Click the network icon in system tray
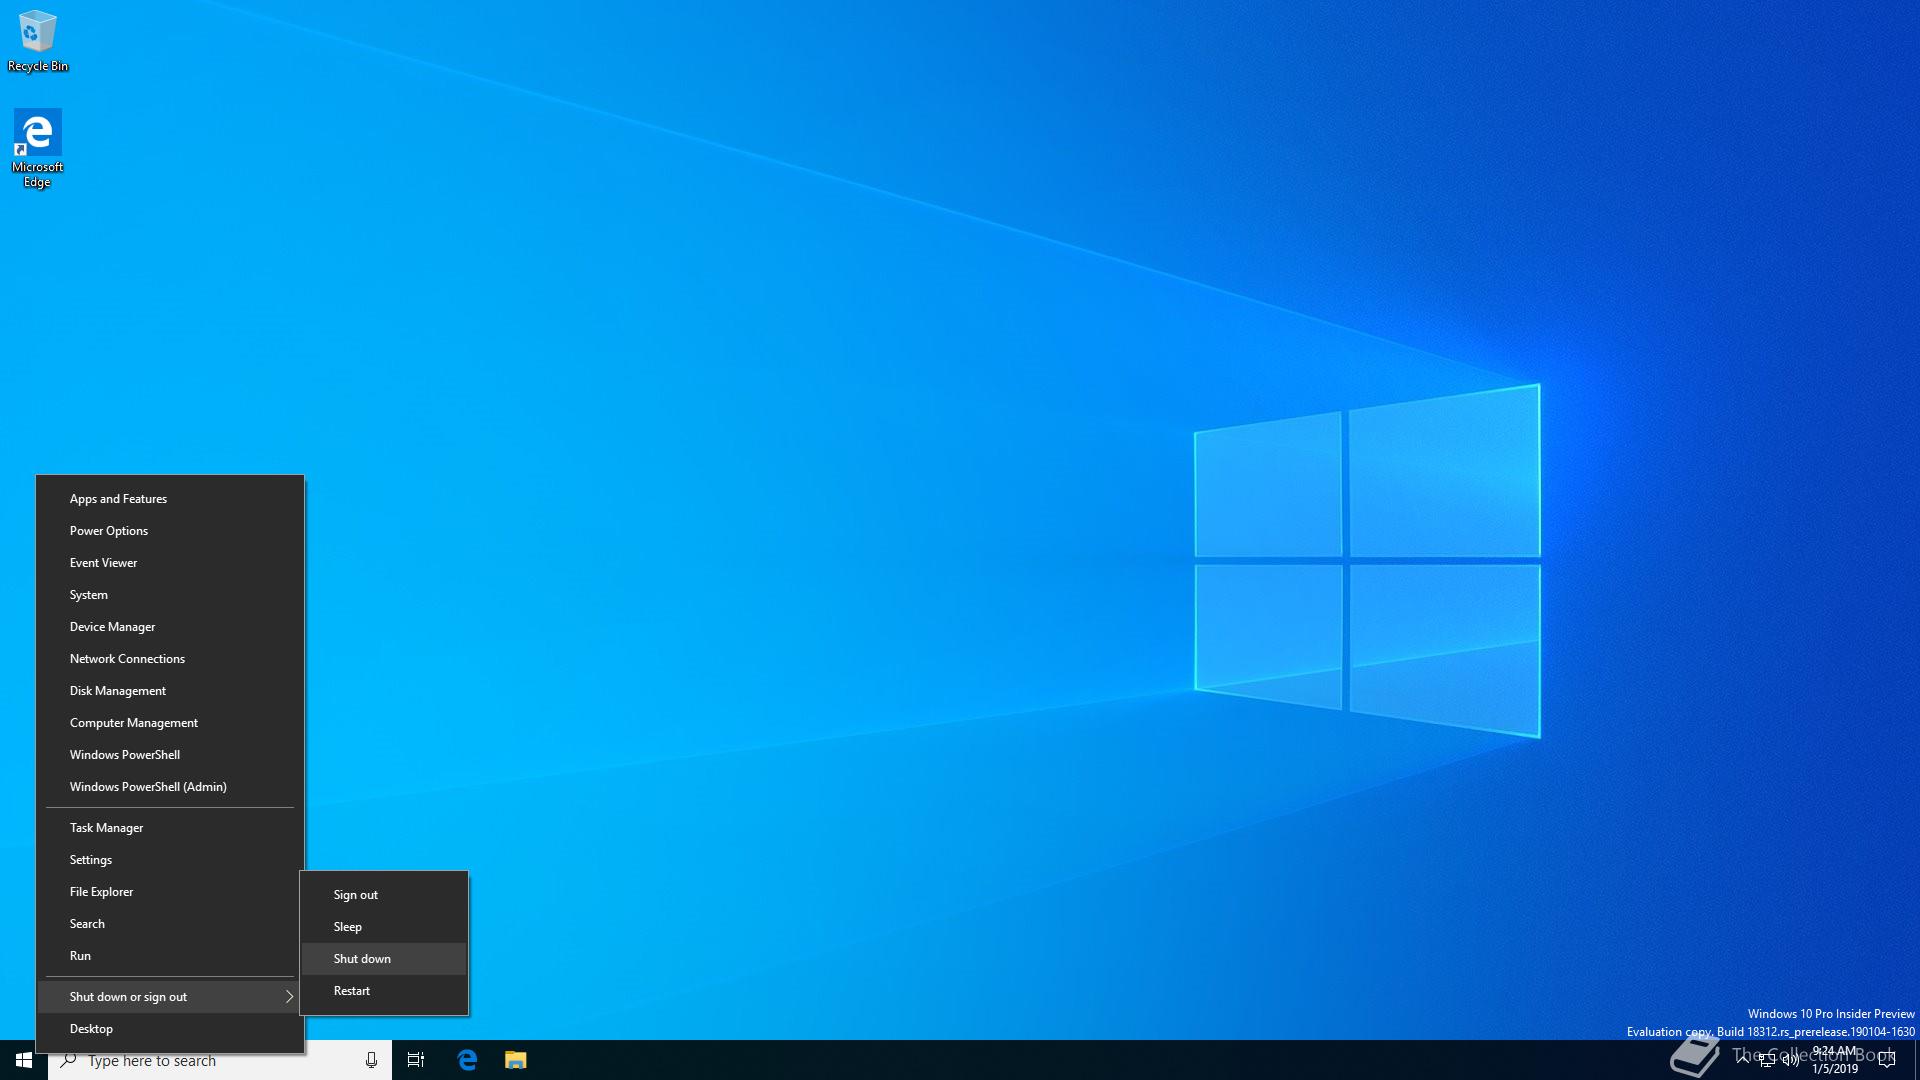Image resolution: width=1920 pixels, height=1080 pixels. click(1766, 1061)
